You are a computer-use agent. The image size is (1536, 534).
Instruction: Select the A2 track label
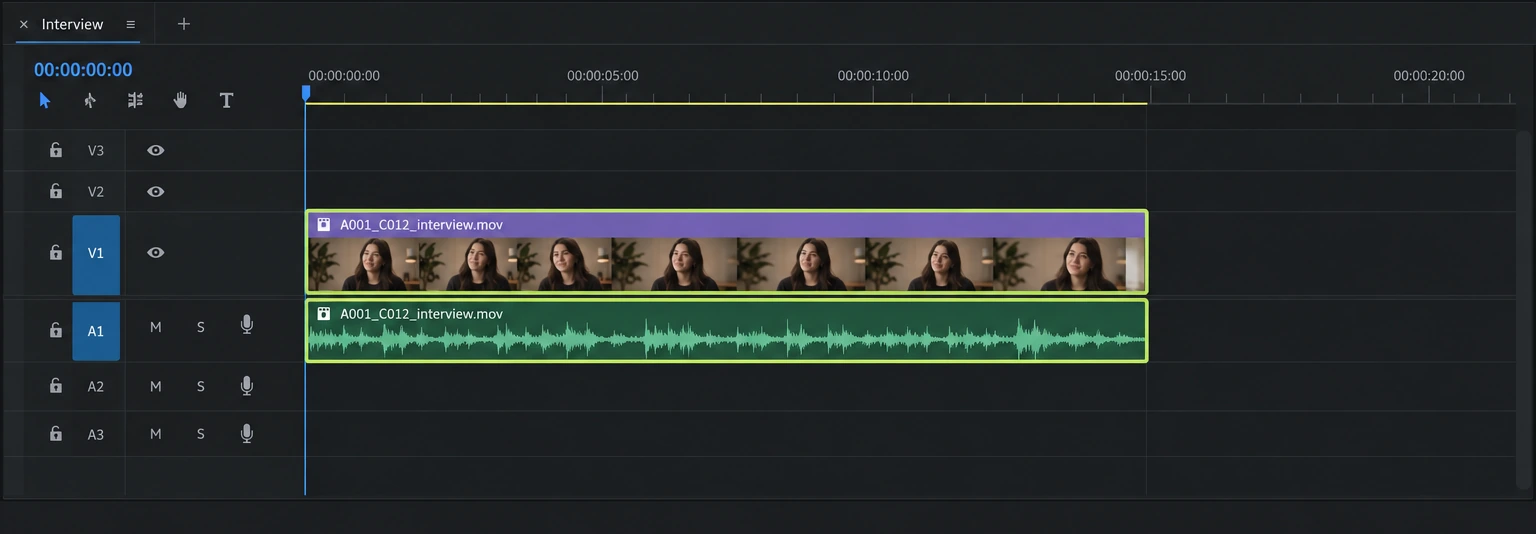(x=96, y=386)
